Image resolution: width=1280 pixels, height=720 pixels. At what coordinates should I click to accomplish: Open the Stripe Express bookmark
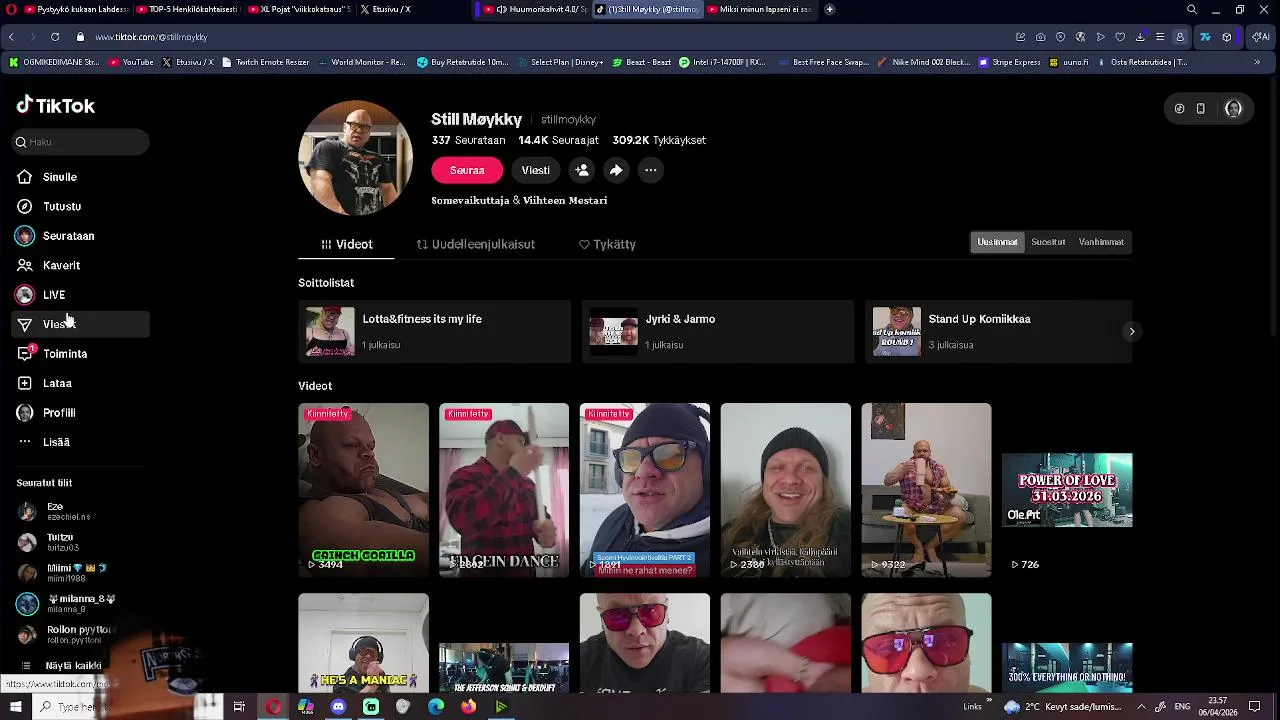click(x=1010, y=62)
